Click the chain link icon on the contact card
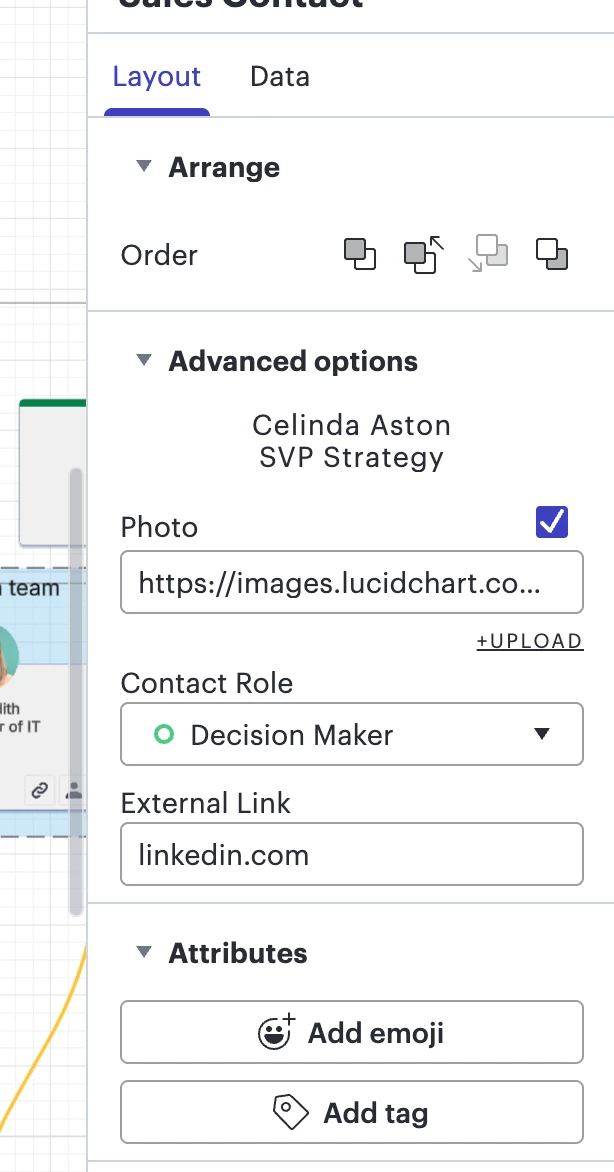 (x=39, y=790)
